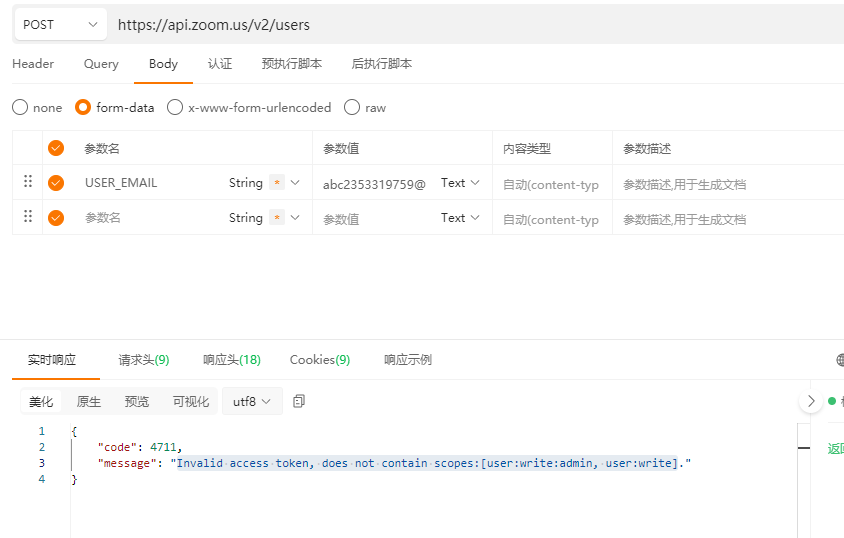
Task: Click the content-type field of USER_EMAIL row
Action: [x=552, y=185]
